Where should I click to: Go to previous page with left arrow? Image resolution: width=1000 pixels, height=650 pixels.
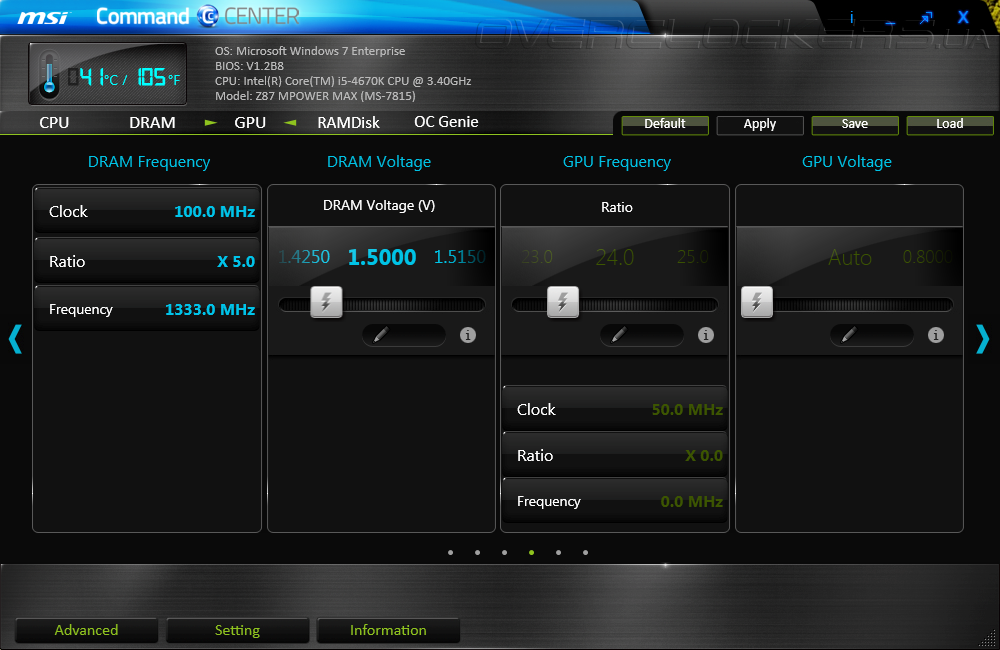pyautogui.click(x=15, y=339)
